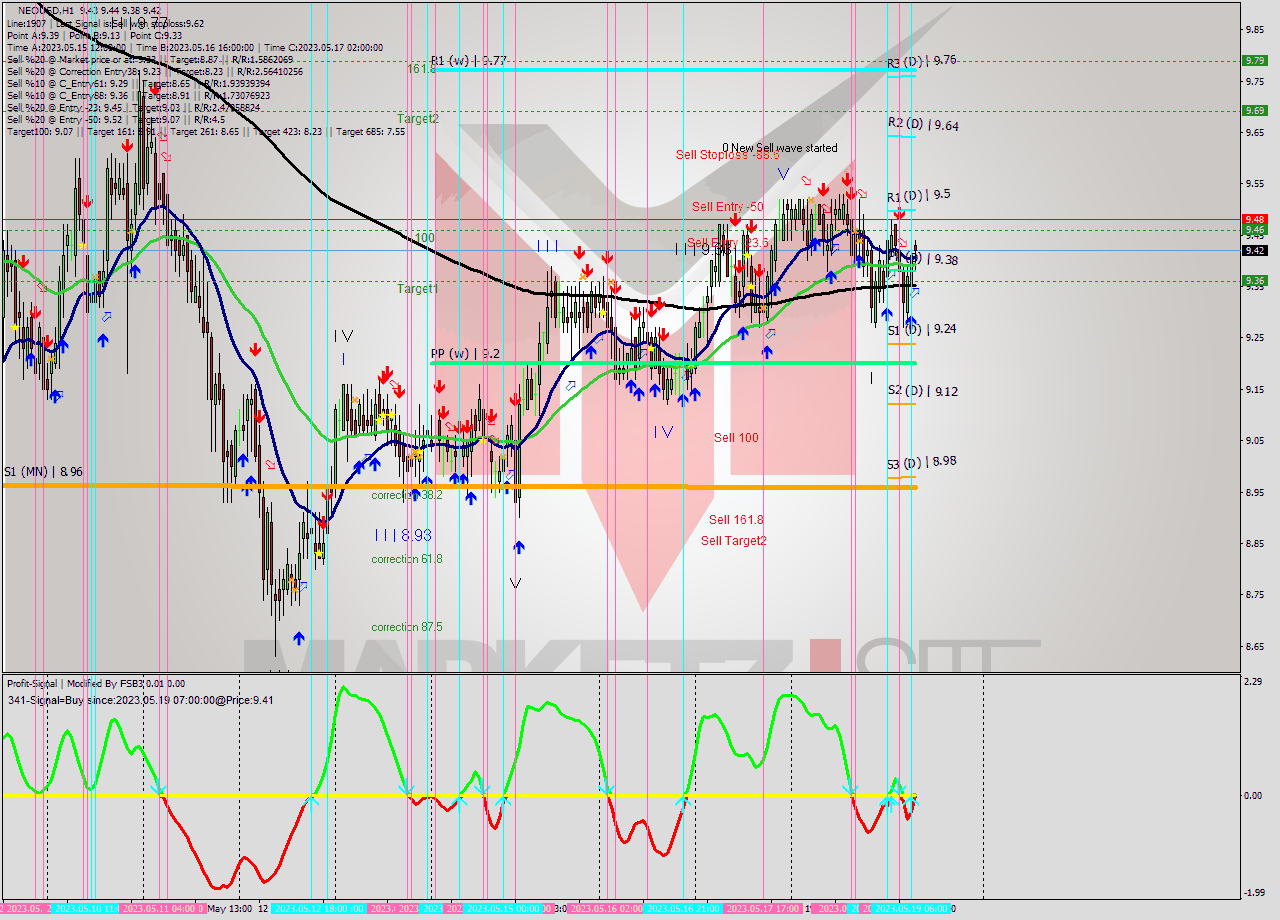Viewport: 1280px width, 920px height.
Task: Click the 'R1 (w) | 9.77' label
Action: tap(469, 60)
